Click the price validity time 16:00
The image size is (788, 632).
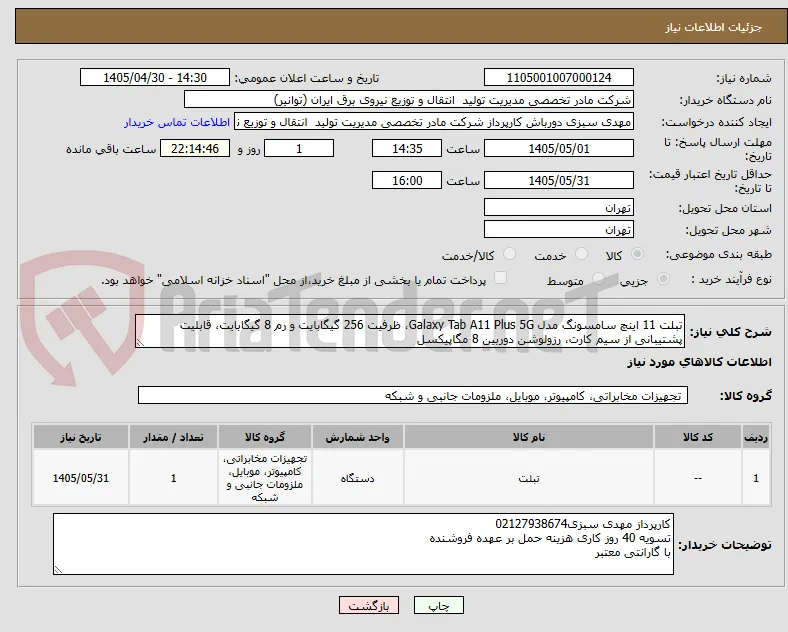(407, 180)
